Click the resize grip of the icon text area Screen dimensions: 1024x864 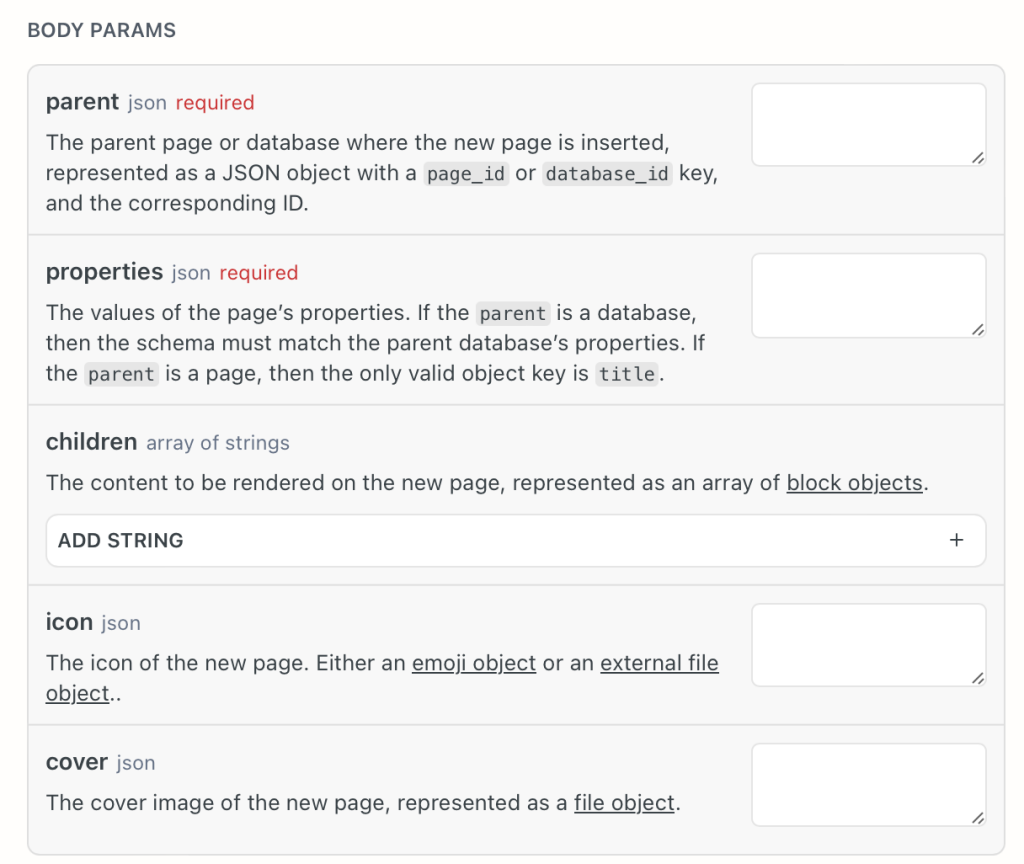coord(977,678)
